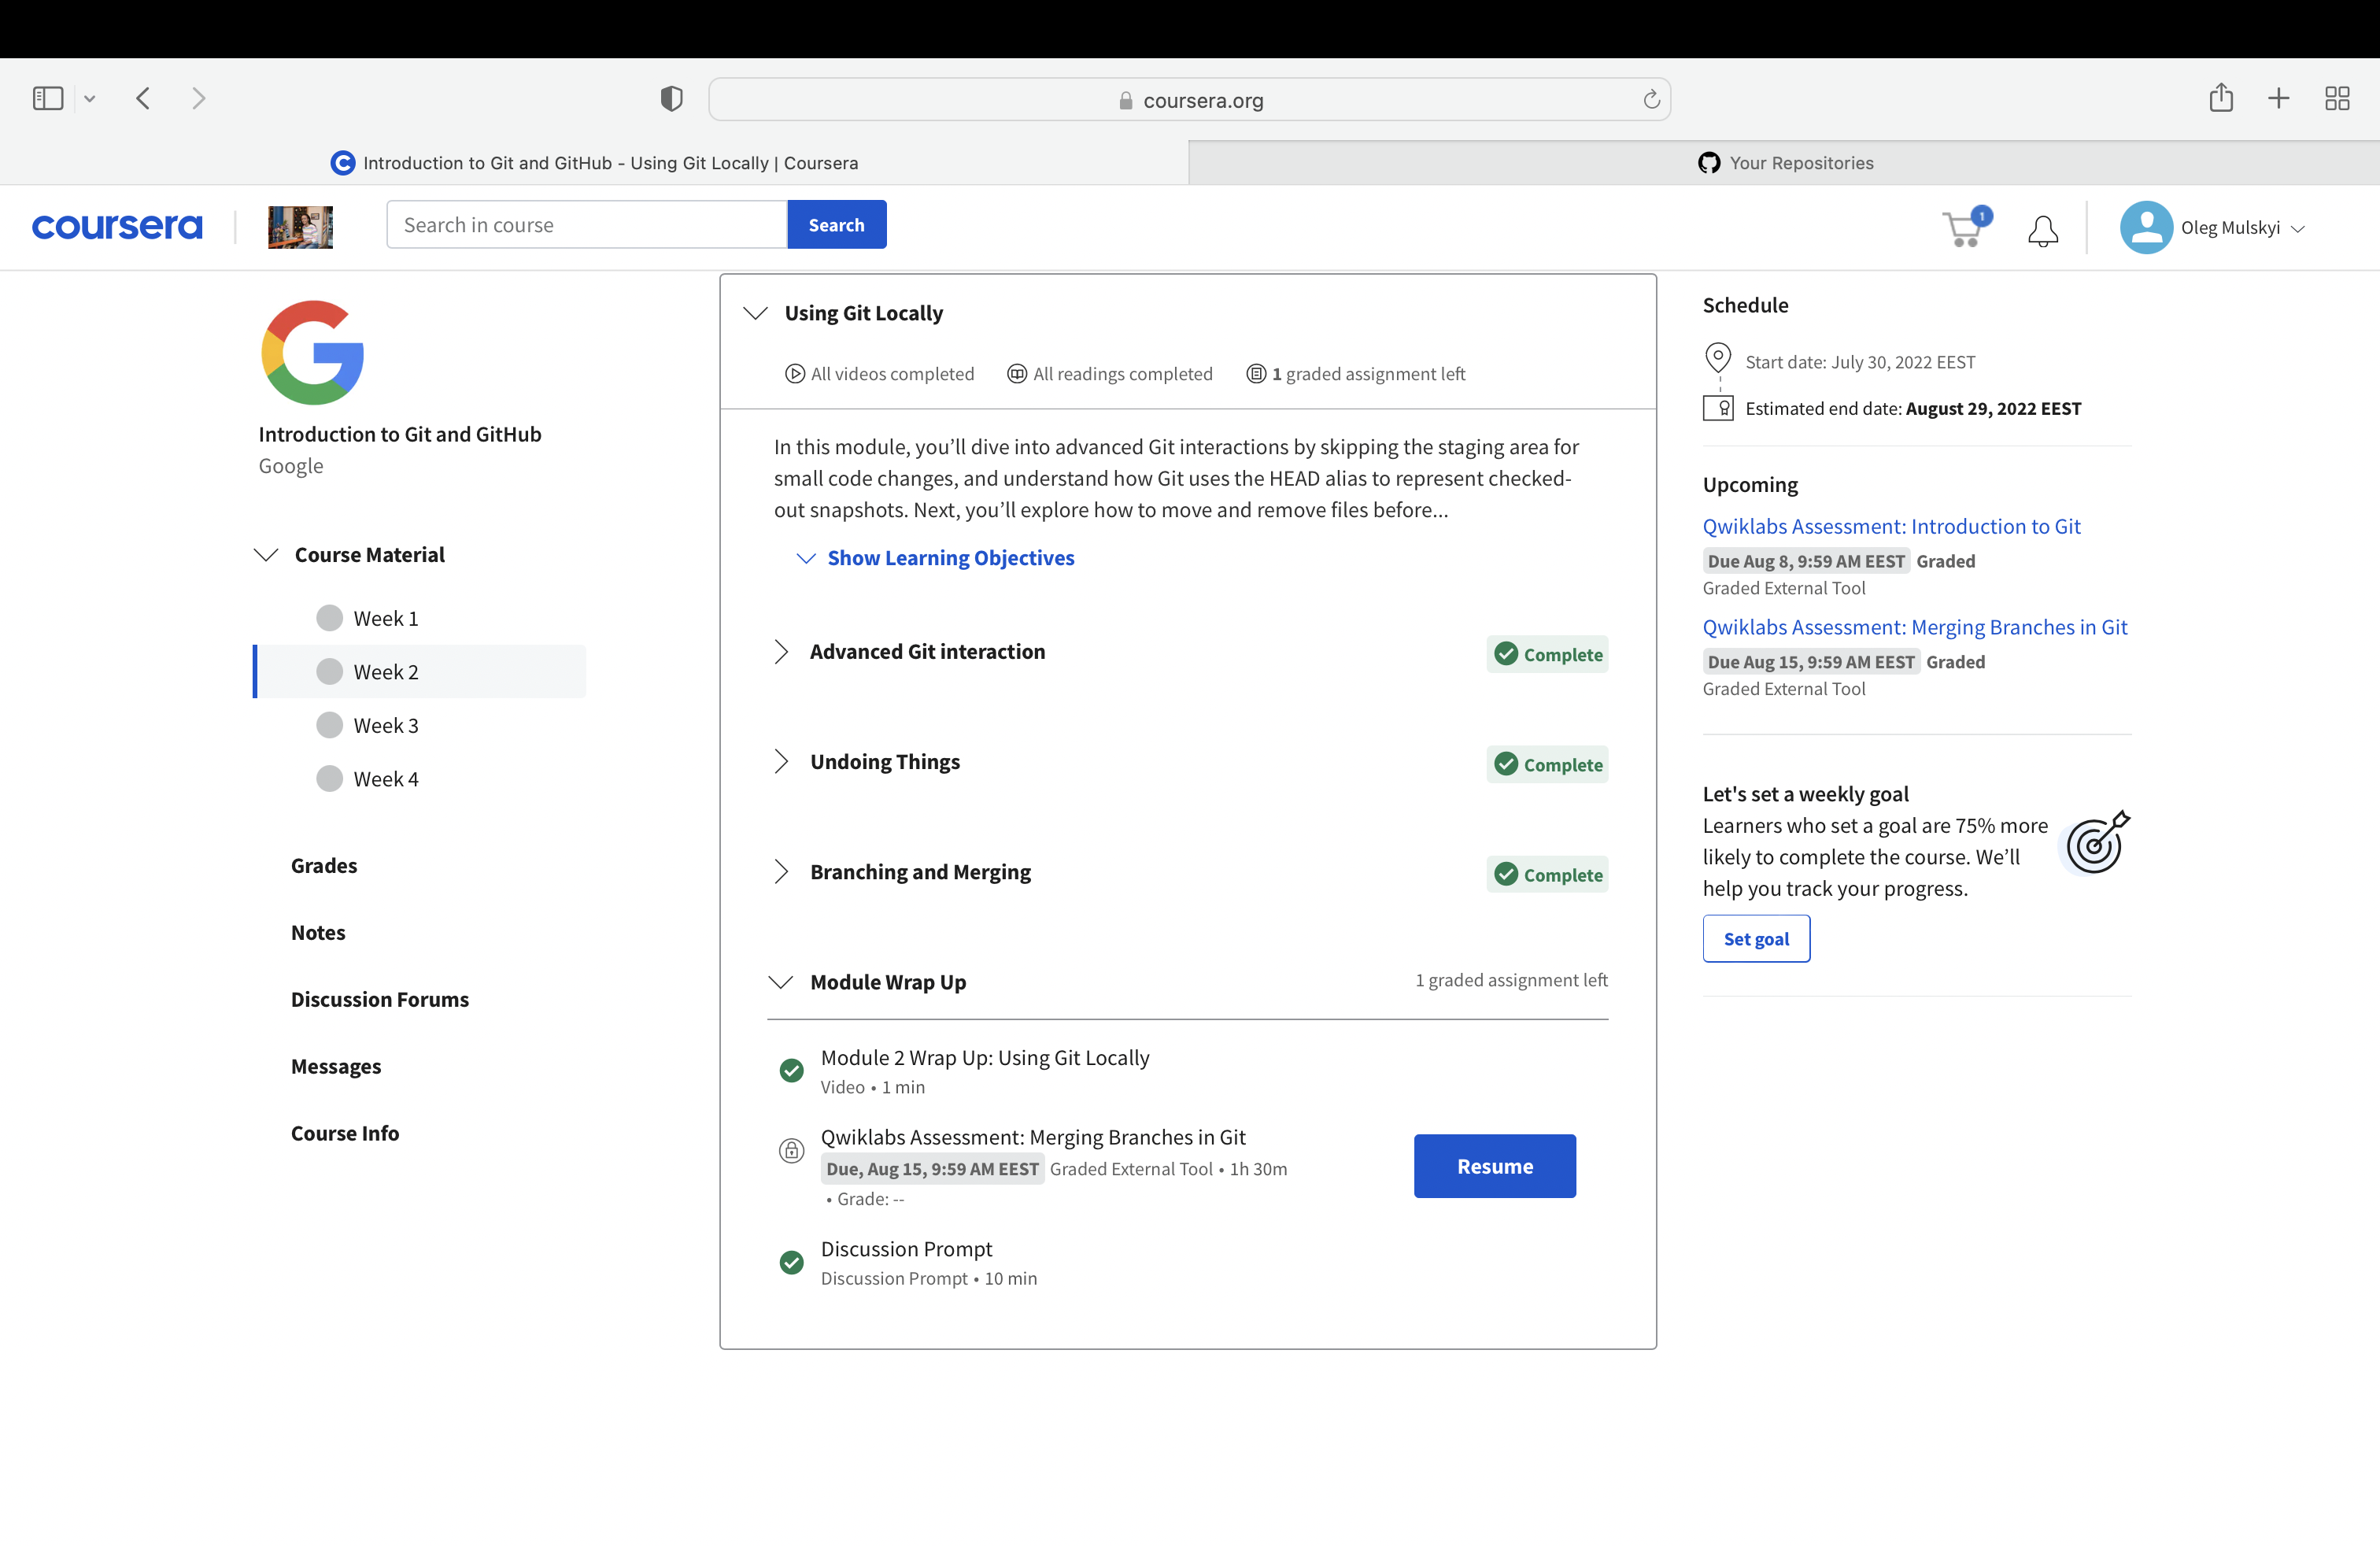Open the sidebar options dropdown arrow

(x=90, y=99)
